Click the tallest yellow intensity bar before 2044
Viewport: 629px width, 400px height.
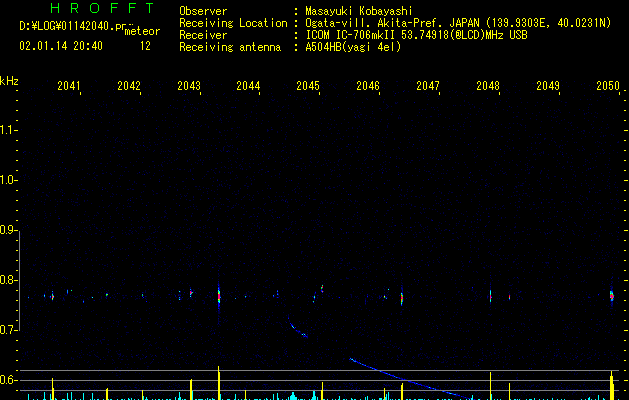(x=219, y=383)
